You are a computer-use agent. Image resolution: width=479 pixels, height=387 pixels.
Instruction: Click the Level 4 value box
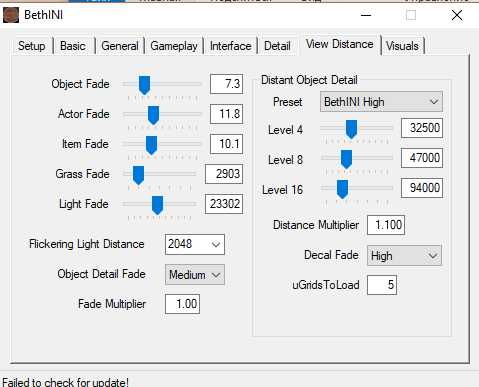tap(422, 128)
